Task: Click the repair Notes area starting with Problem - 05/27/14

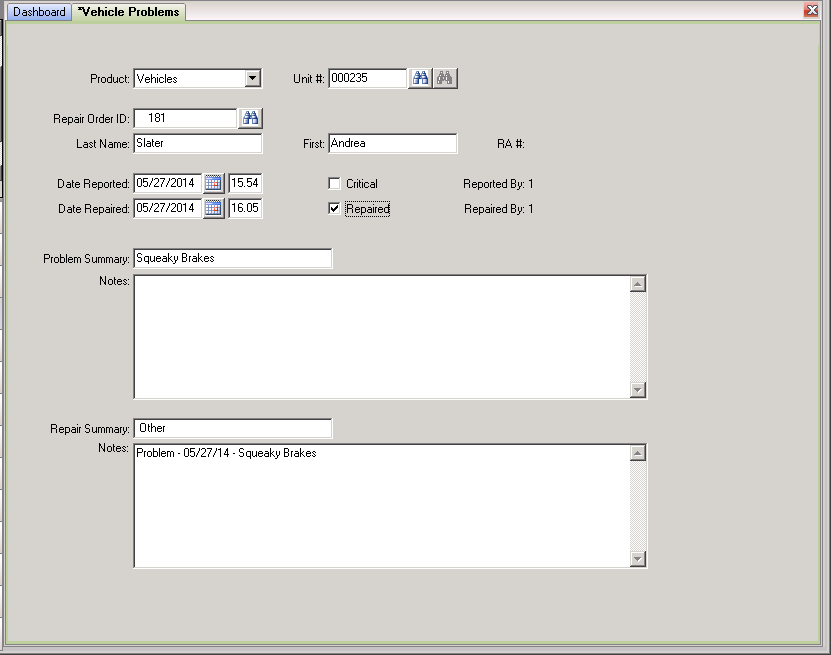Action: coord(382,506)
